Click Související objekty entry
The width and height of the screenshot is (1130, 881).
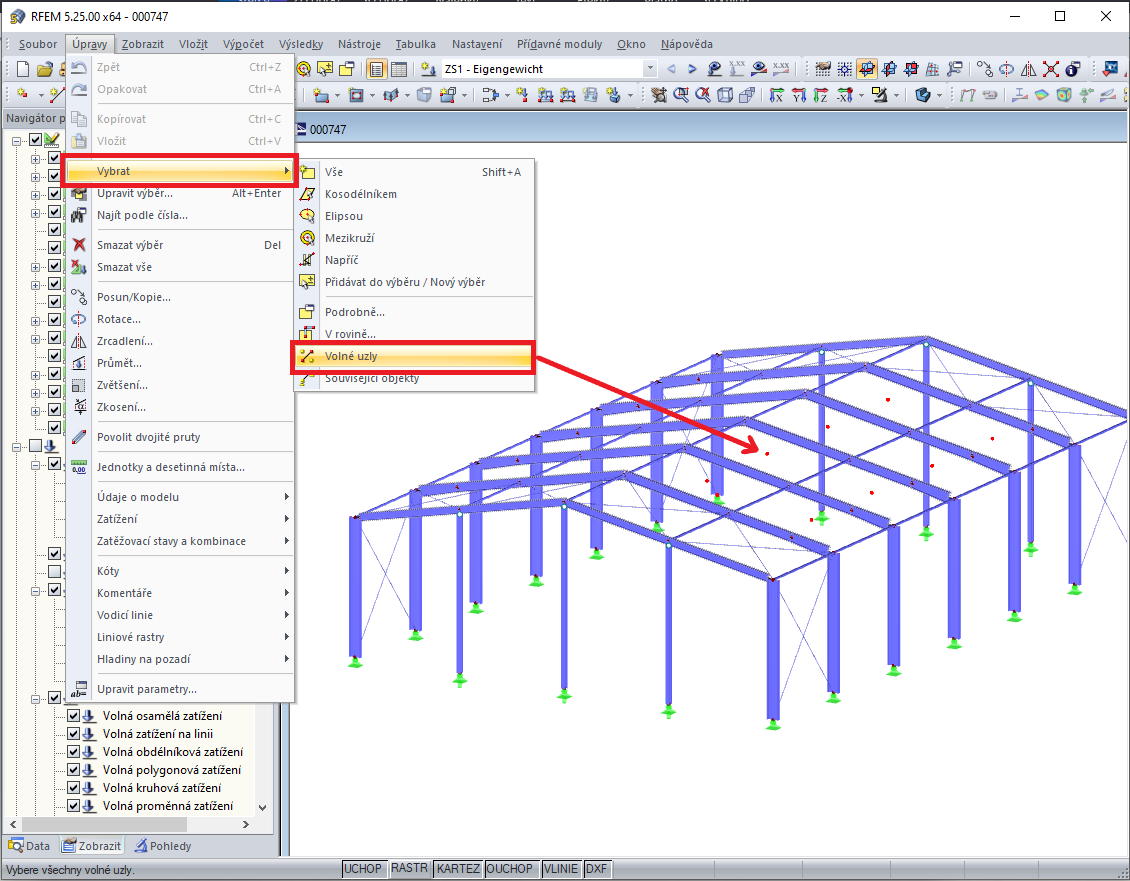(x=414, y=378)
